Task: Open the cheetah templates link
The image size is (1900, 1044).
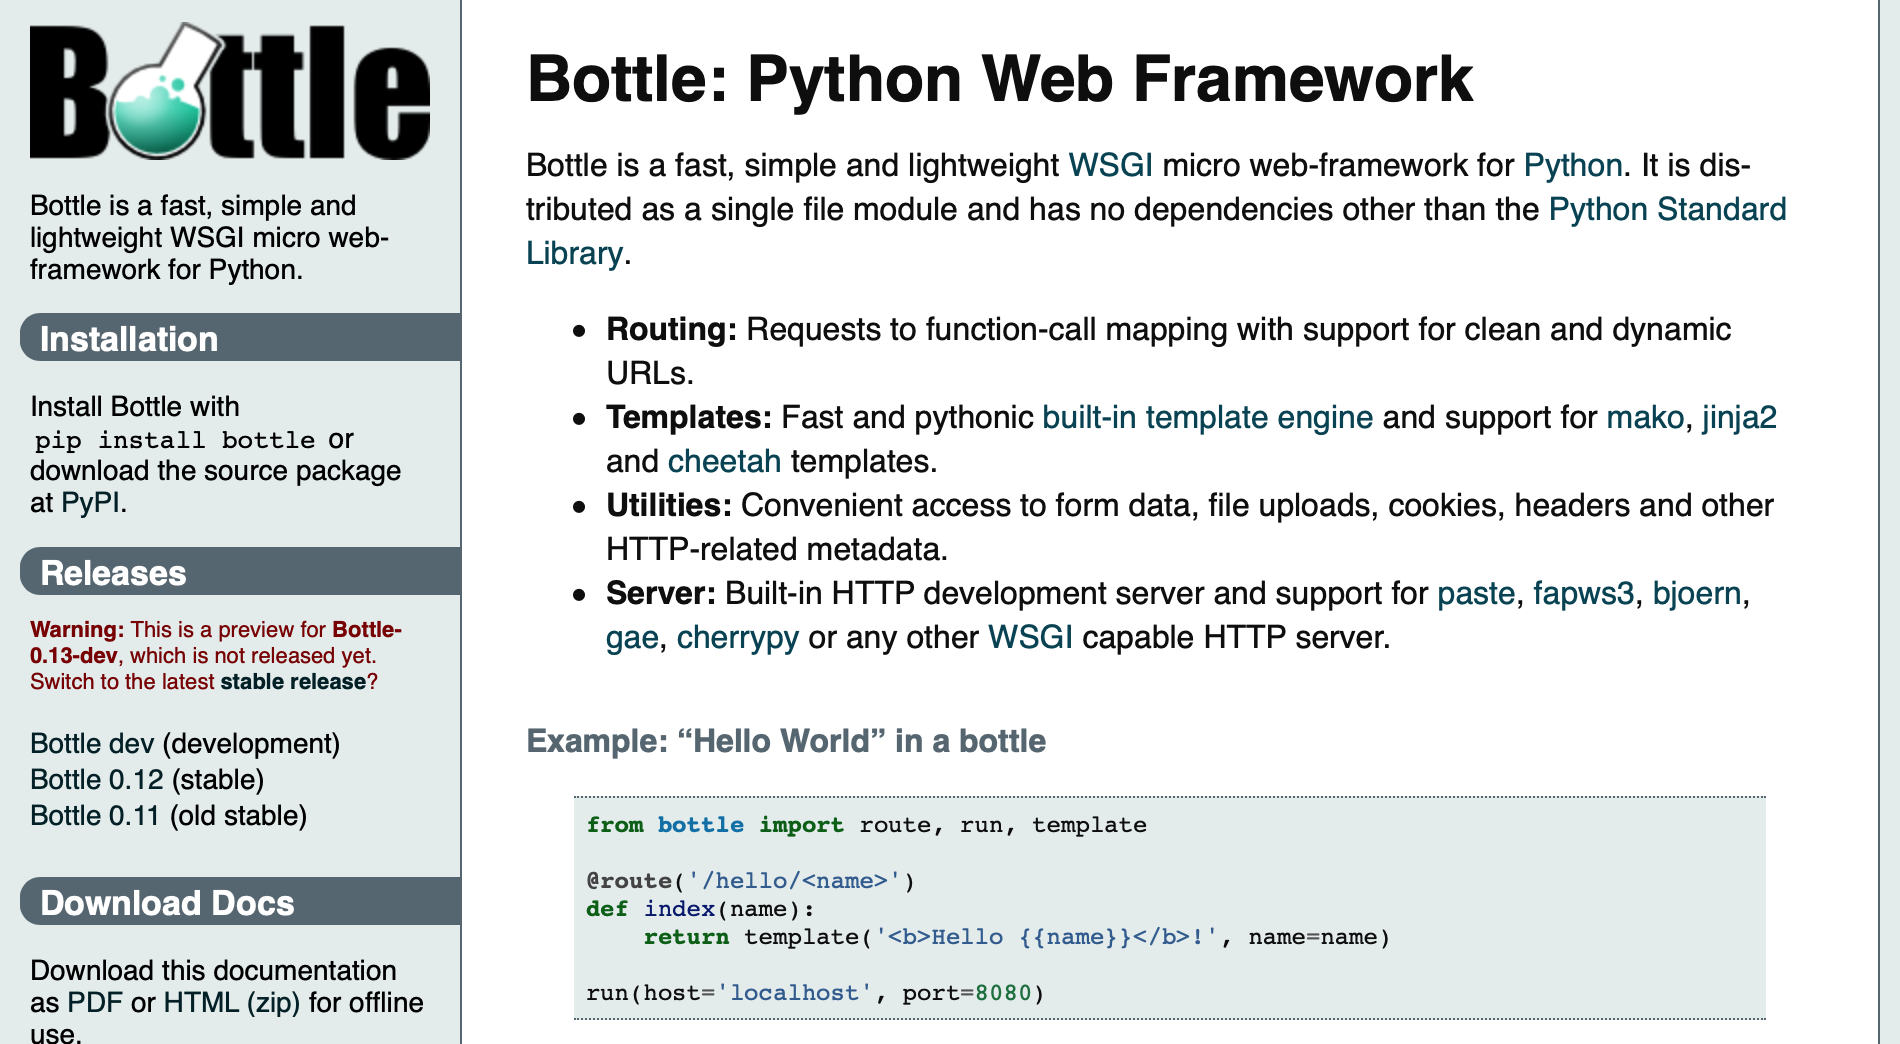Action: [724, 461]
